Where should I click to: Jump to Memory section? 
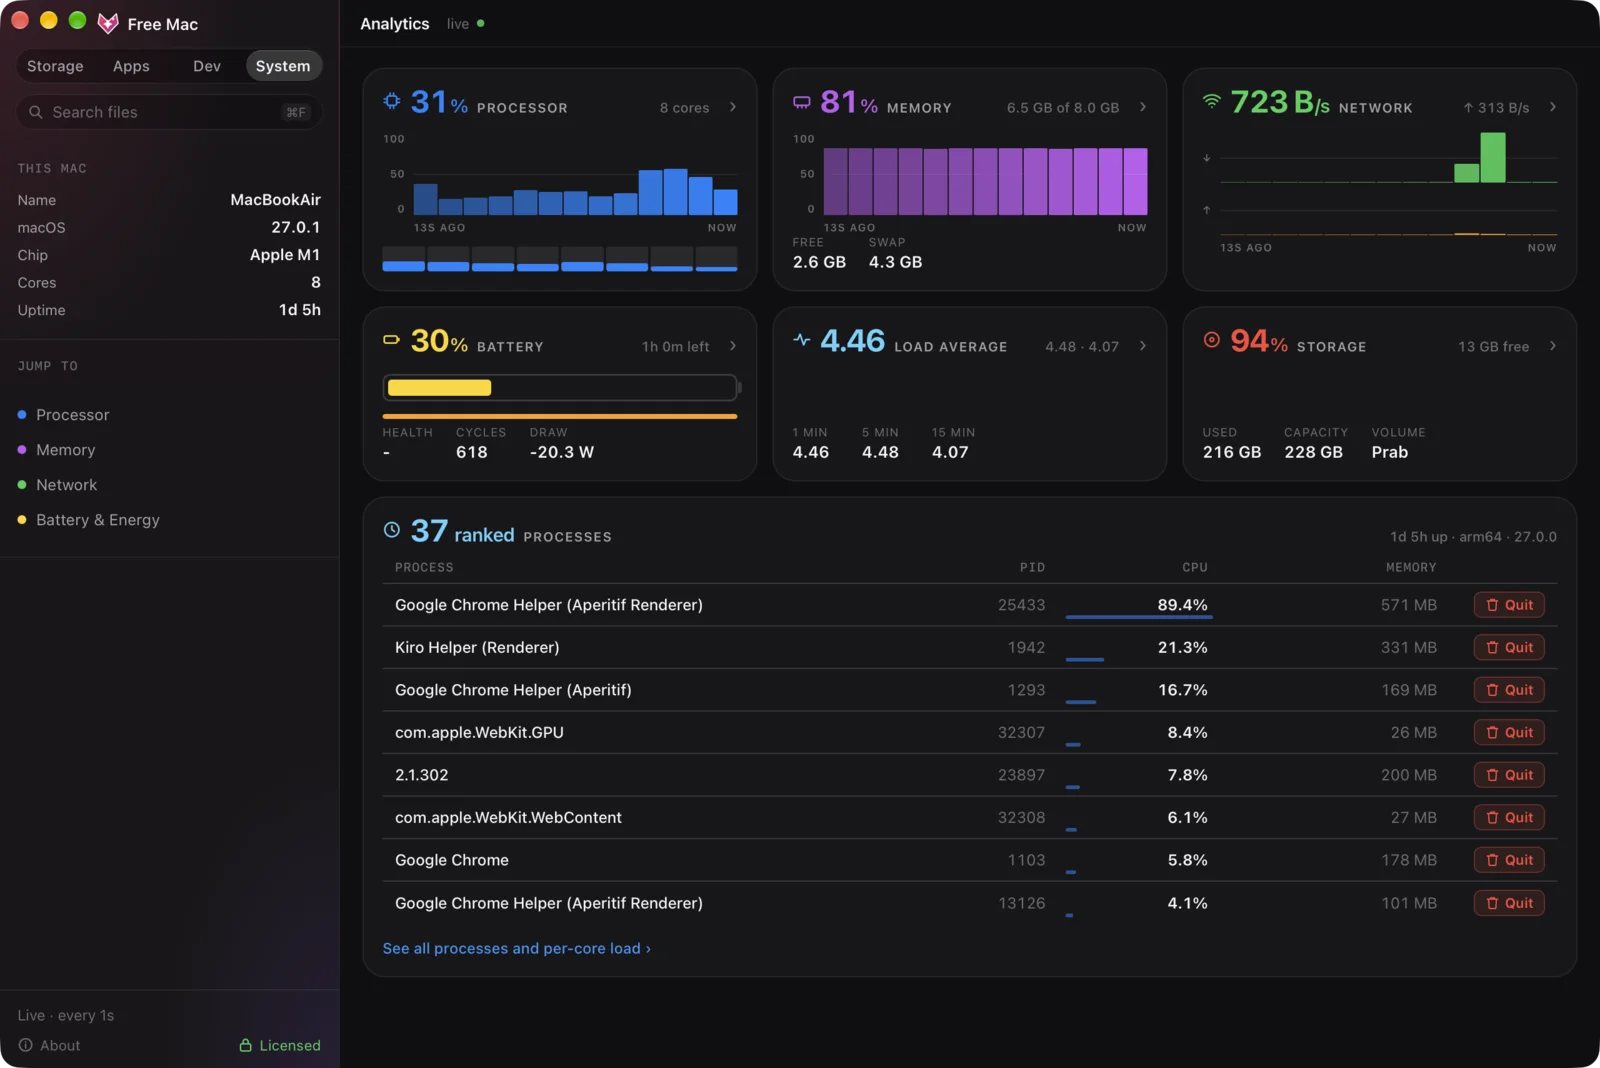[65, 450]
